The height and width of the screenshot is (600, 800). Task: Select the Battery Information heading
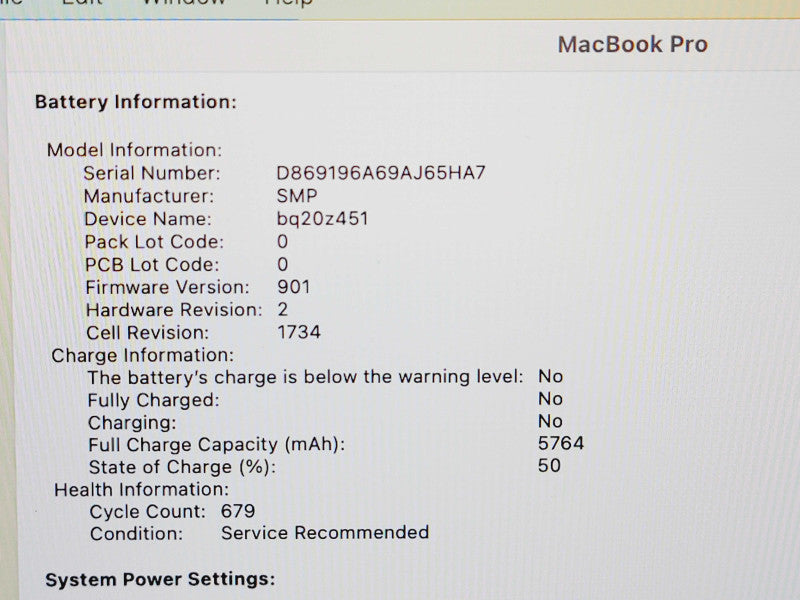pos(136,102)
